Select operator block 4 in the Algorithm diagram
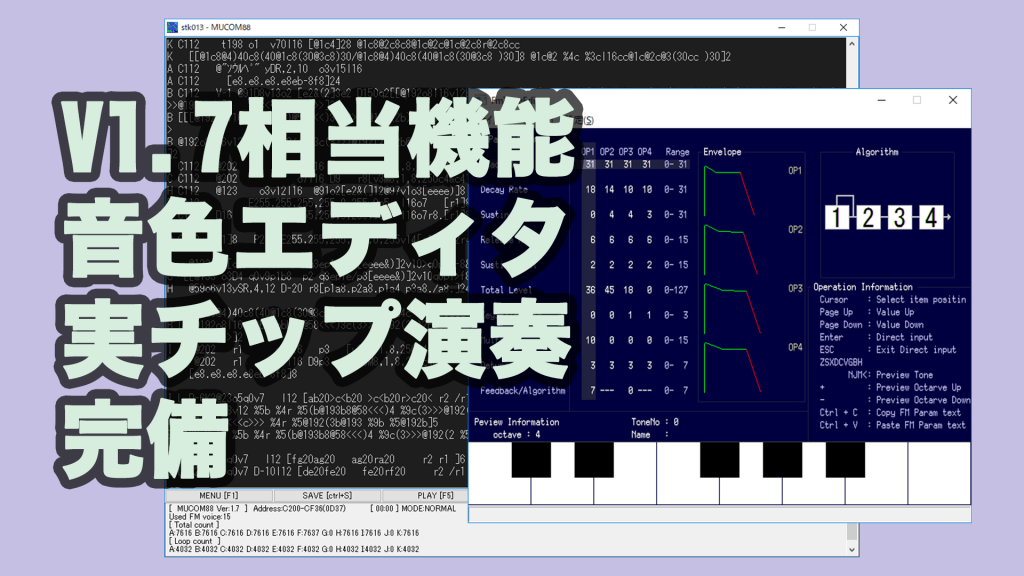This screenshot has width=1024, height=576. (932, 217)
